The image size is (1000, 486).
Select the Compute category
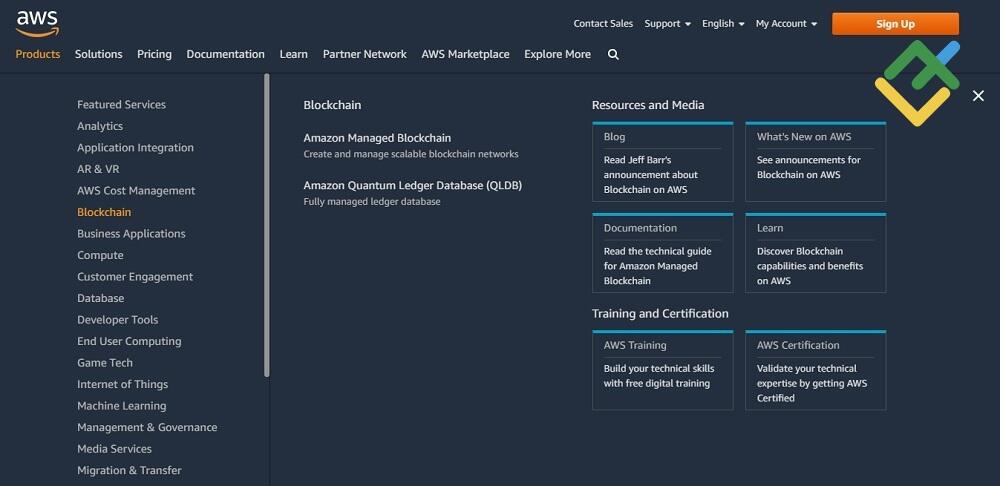pos(100,255)
